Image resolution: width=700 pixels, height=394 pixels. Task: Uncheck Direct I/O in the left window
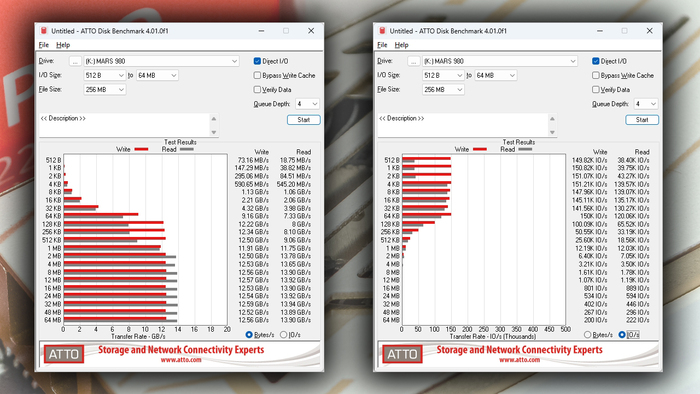coord(257,61)
